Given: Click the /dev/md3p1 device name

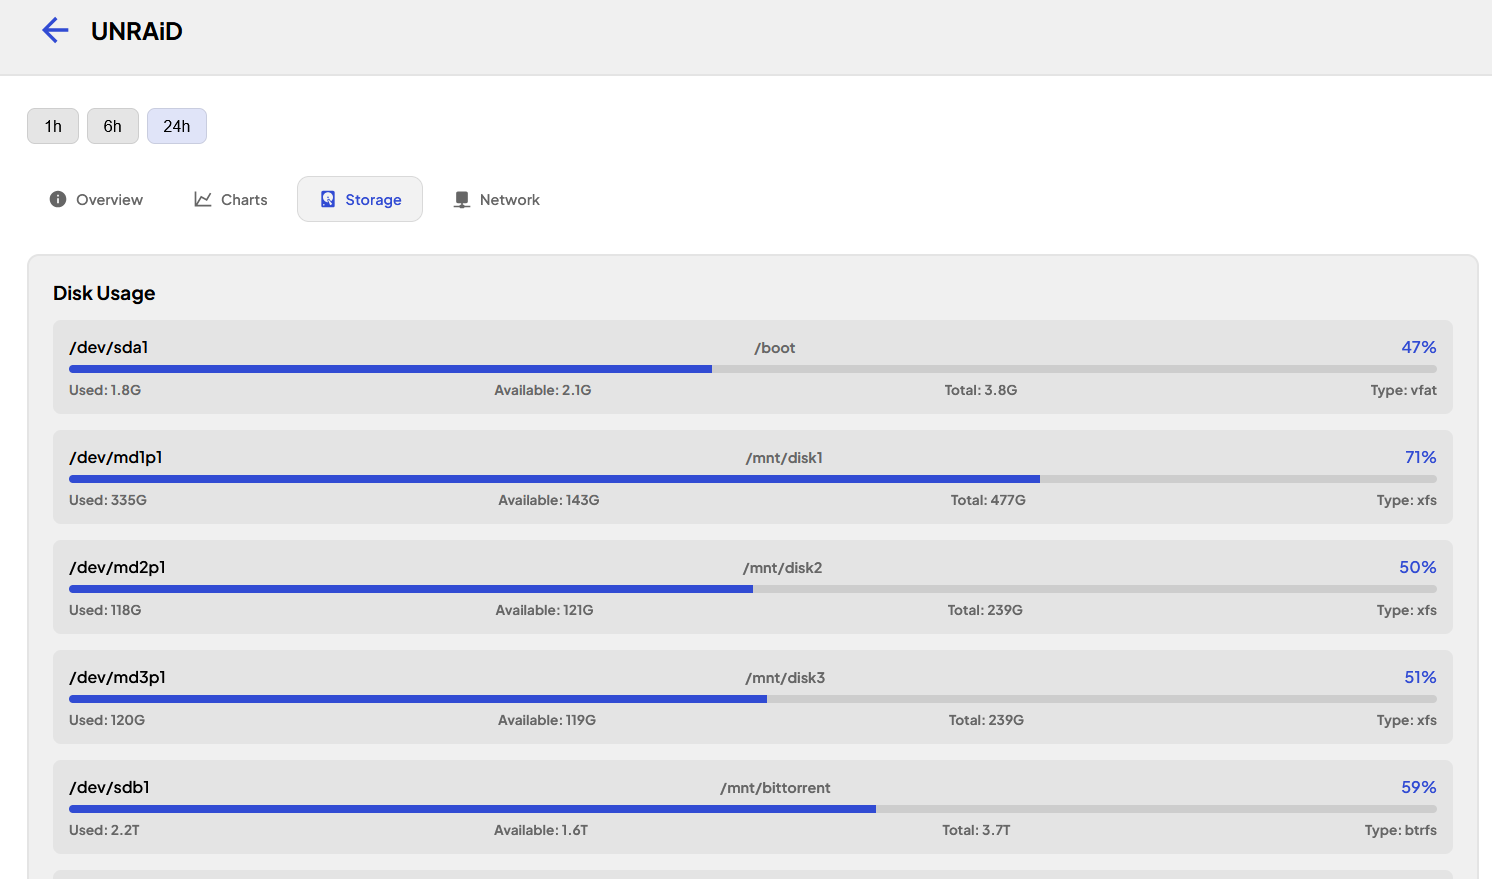Looking at the screenshot, I should (x=118, y=677).
